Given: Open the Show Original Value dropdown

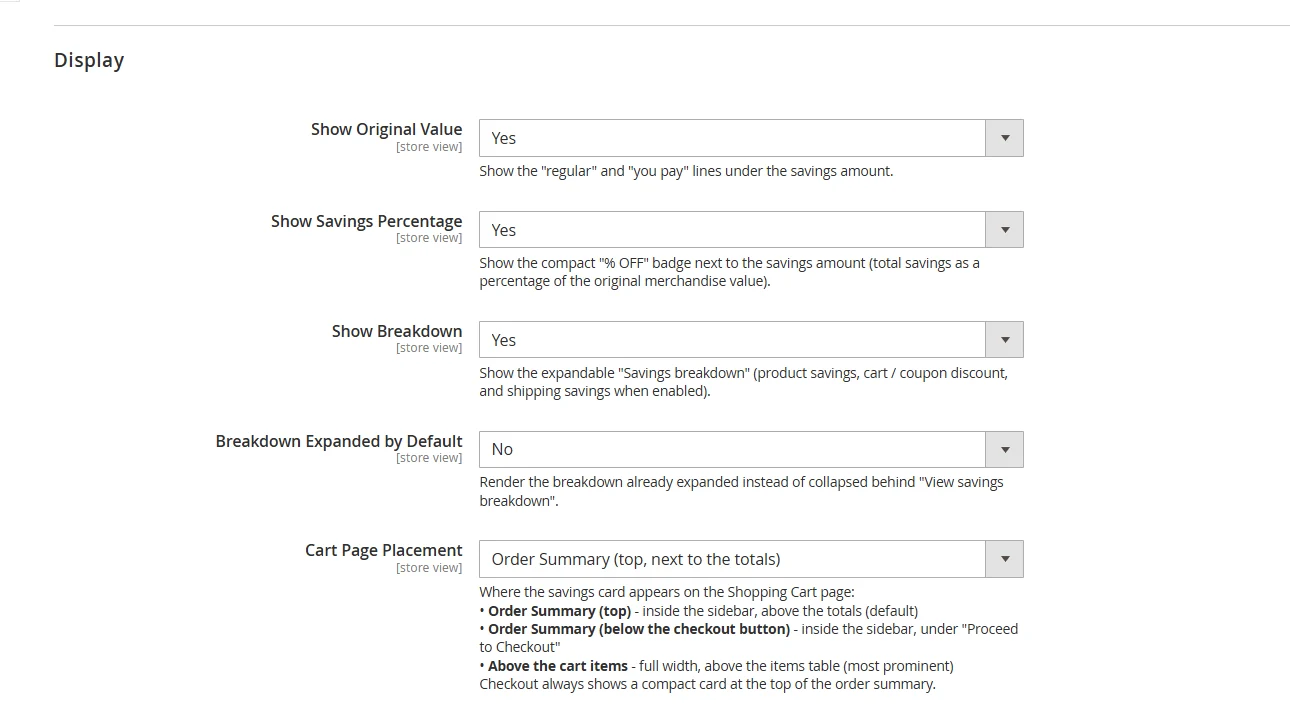Looking at the screenshot, I should (751, 138).
